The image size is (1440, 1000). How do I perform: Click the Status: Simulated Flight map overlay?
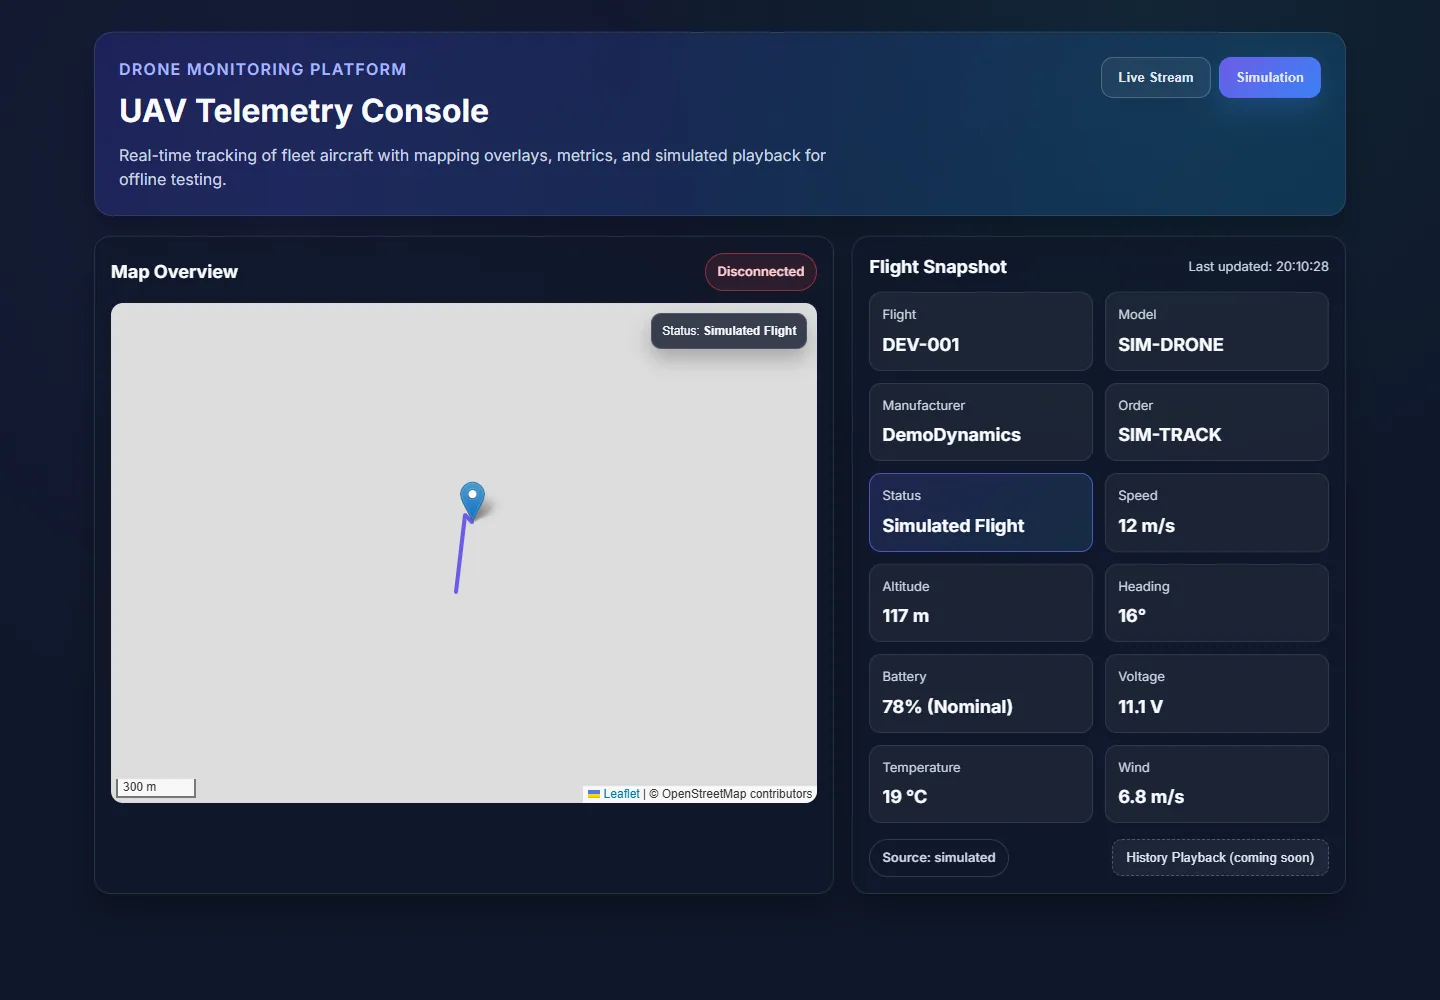click(729, 331)
